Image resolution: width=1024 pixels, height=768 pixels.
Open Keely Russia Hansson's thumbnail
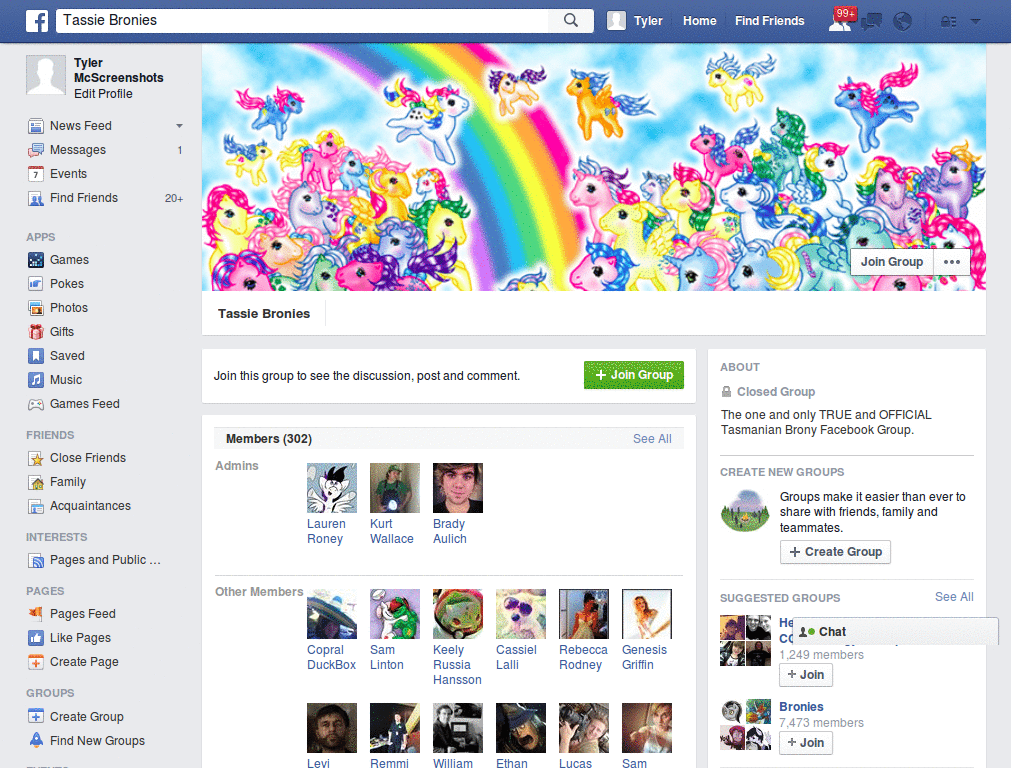[x=458, y=614]
